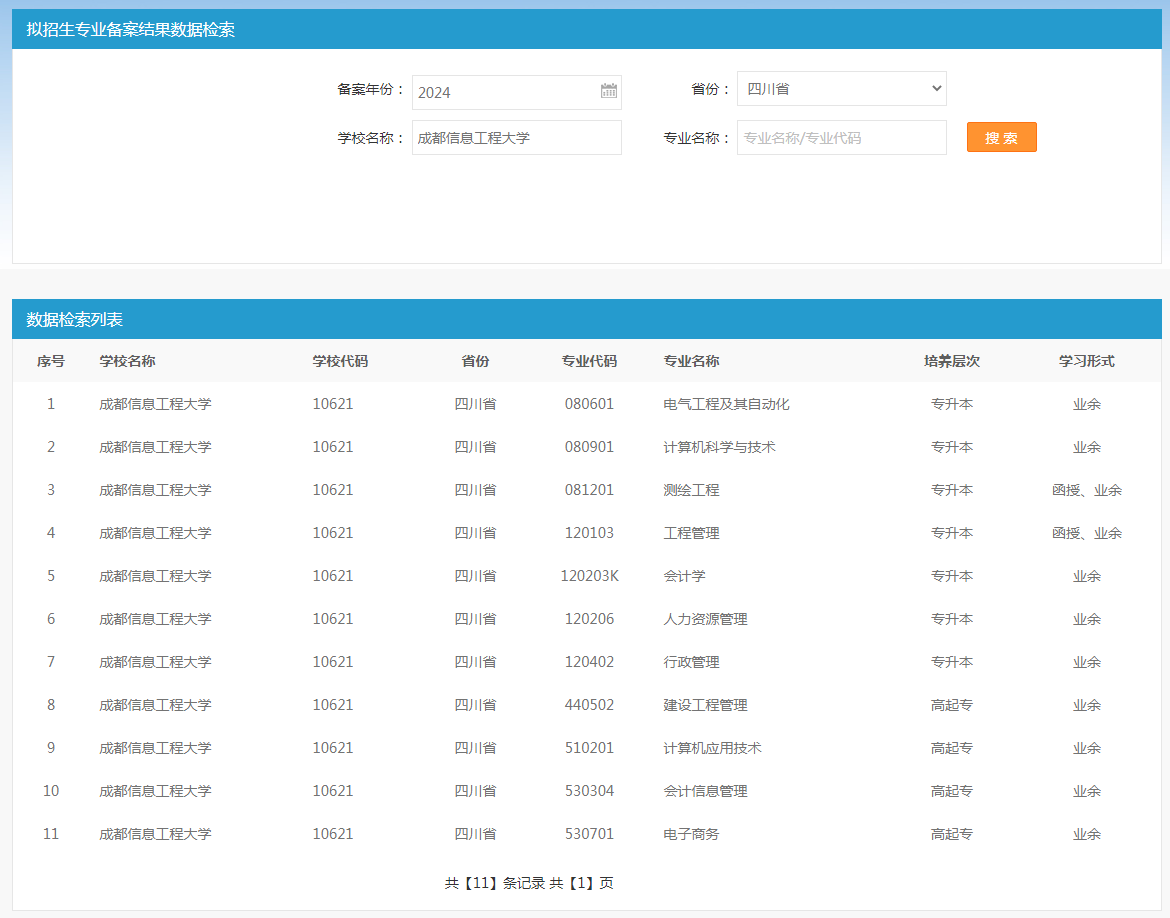
Task: Open the 省份 dropdown showing 四川省
Action: [x=841, y=89]
